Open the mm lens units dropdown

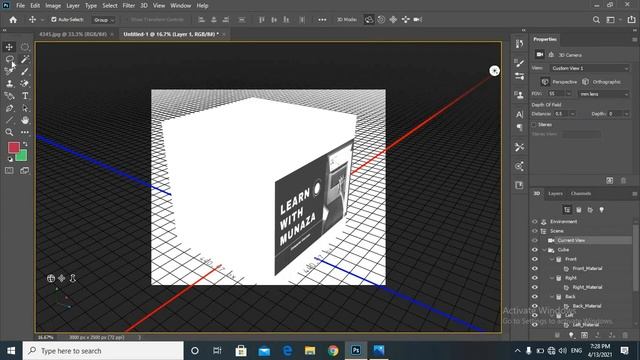603,94
